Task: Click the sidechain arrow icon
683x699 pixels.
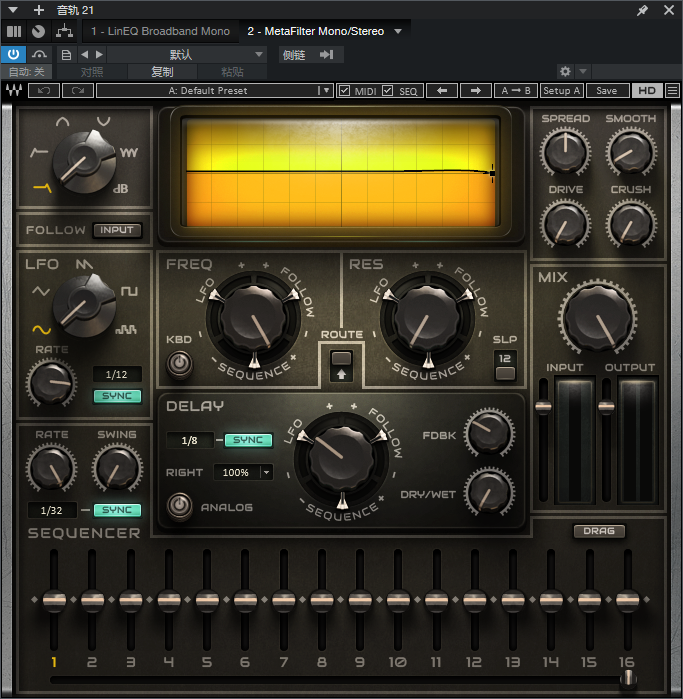Action: pos(326,55)
